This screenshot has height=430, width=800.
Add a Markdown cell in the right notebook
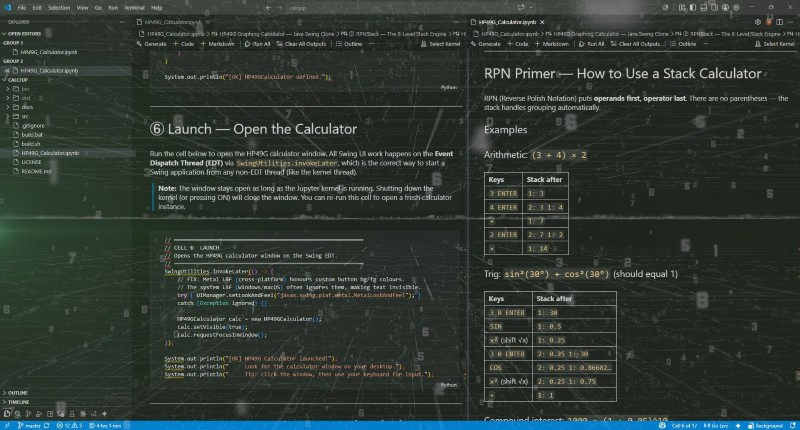tap(552, 44)
